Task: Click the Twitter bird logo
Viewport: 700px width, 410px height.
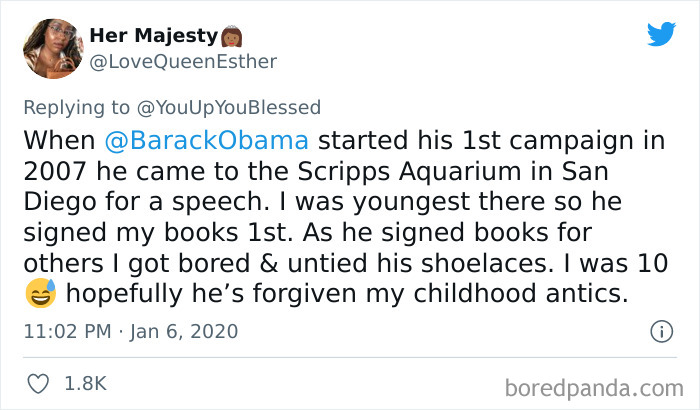Action: [661, 33]
